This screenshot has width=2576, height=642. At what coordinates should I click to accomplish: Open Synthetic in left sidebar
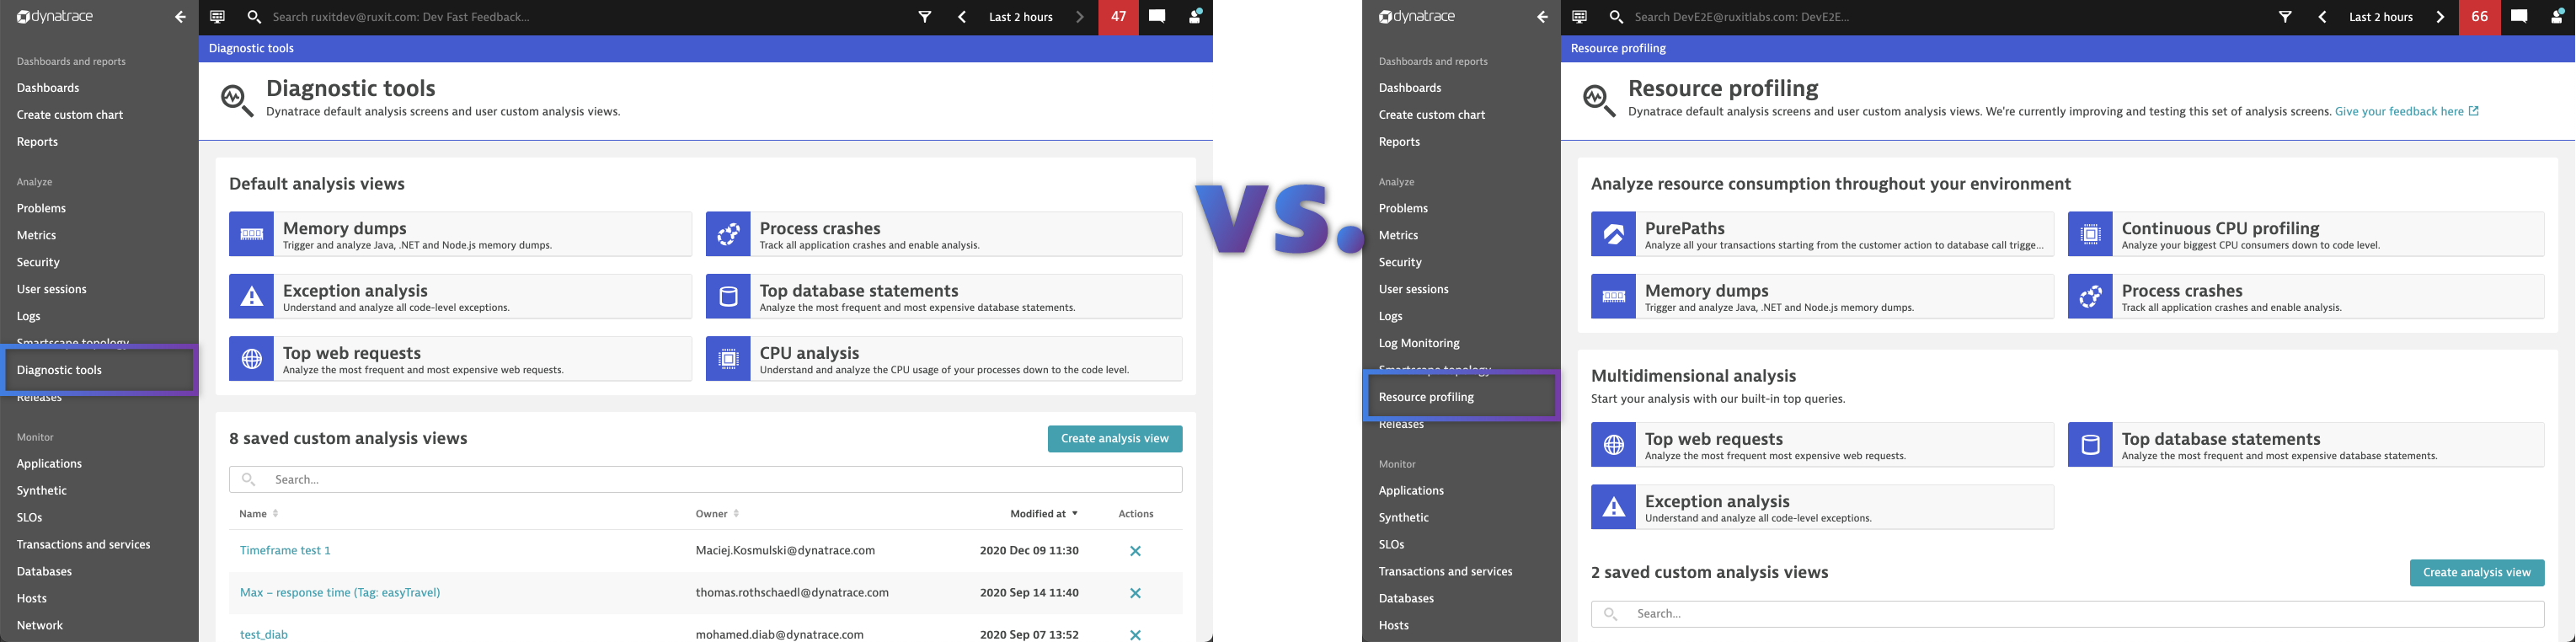pos(42,491)
